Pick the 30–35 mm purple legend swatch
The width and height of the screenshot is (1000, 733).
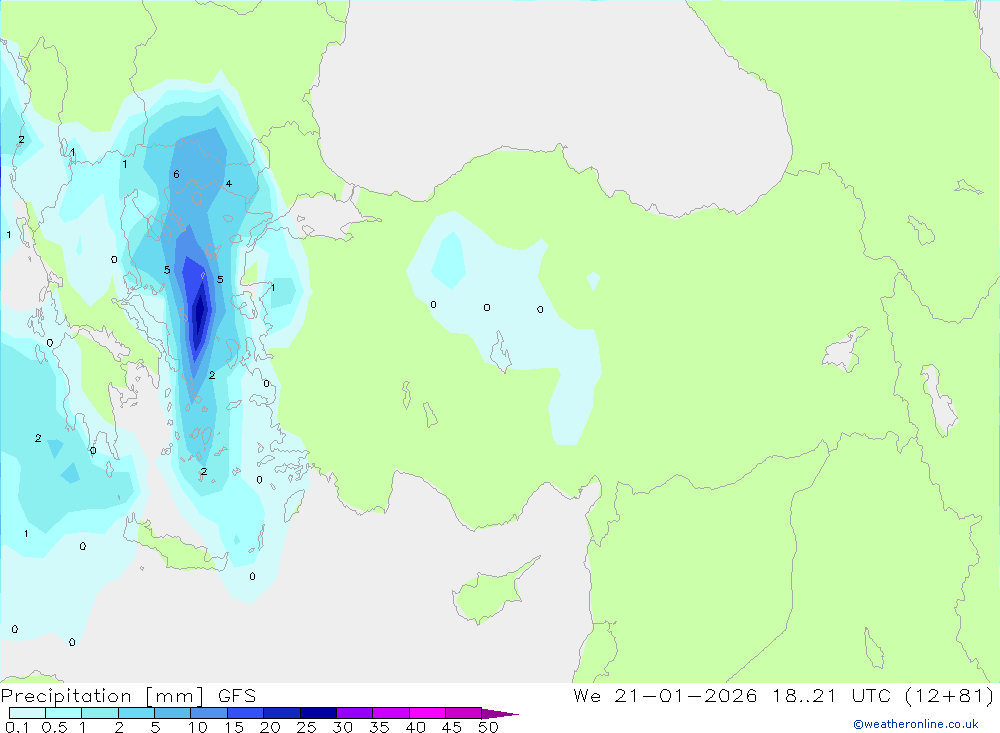[x=355, y=713]
